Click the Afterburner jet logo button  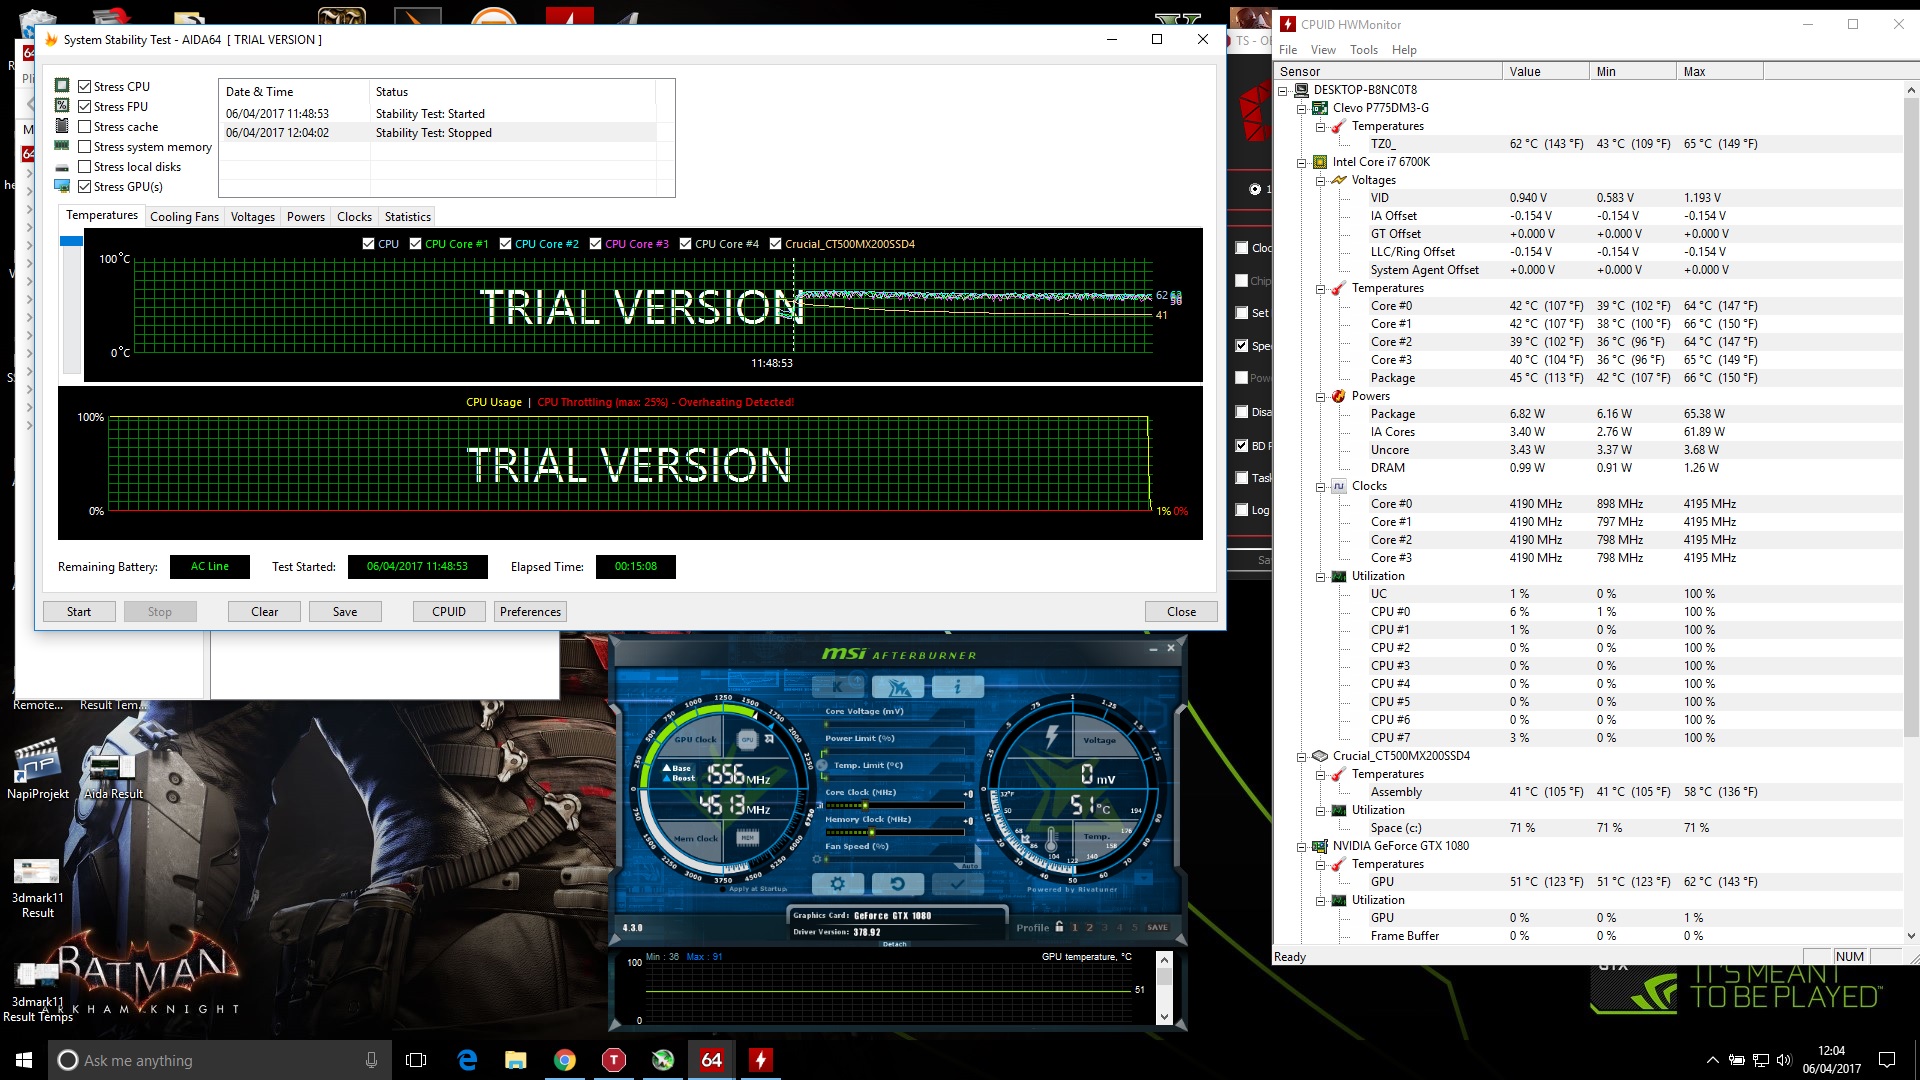click(x=897, y=687)
